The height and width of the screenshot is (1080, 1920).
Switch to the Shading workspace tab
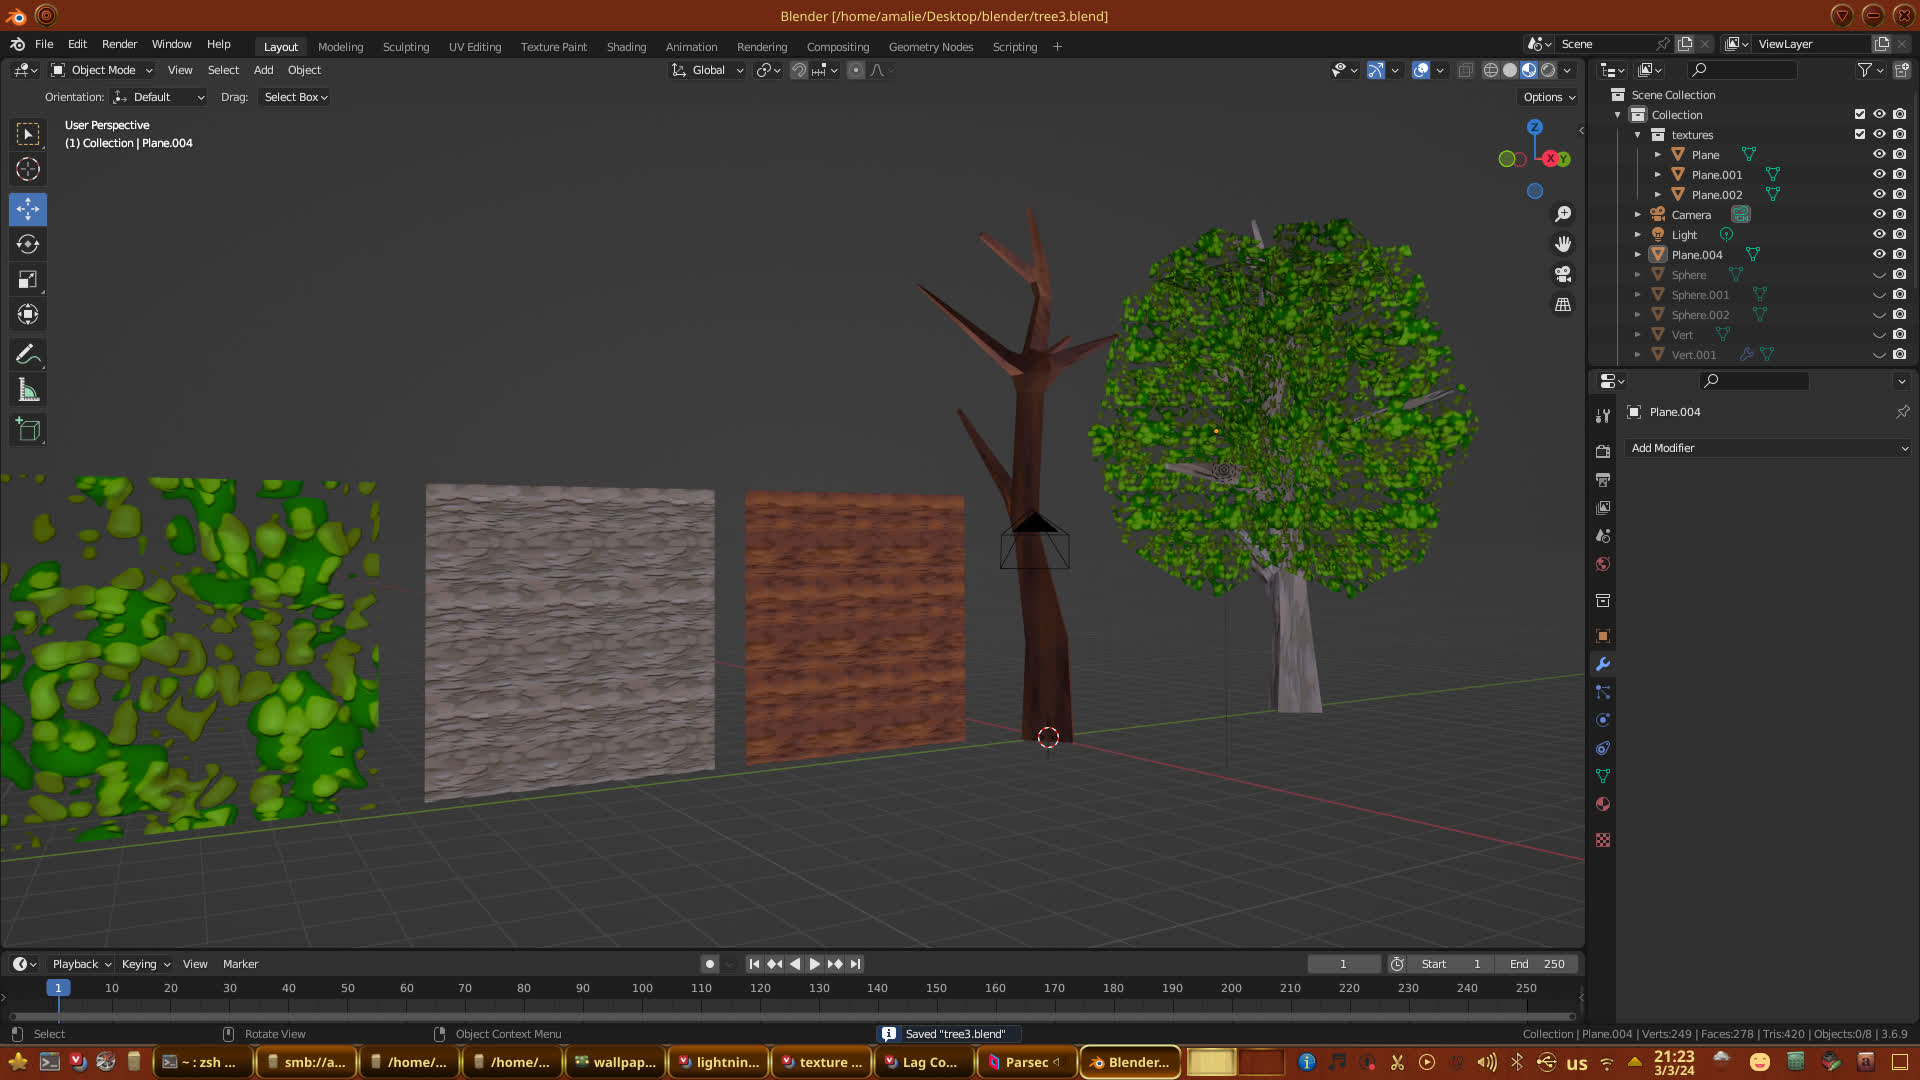click(626, 47)
